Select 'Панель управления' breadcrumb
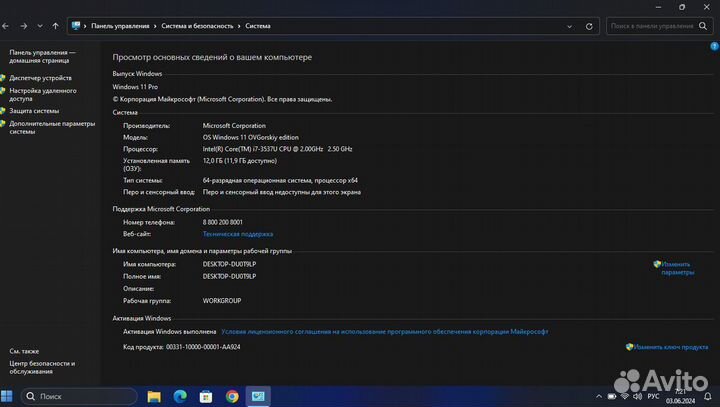Screen dimensions: 720x407 tap(120, 26)
